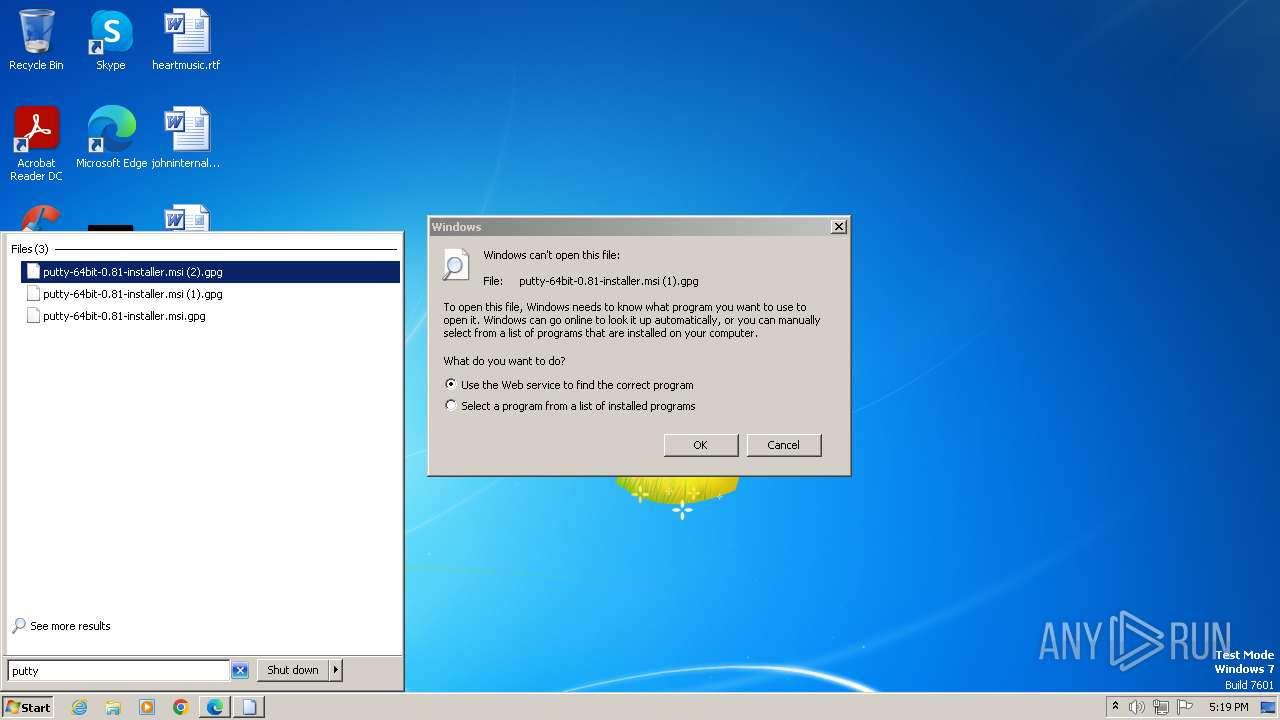Screen dimensions: 1280x720
Task: Open Internet Explorer from taskbar
Action: click(x=79, y=707)
